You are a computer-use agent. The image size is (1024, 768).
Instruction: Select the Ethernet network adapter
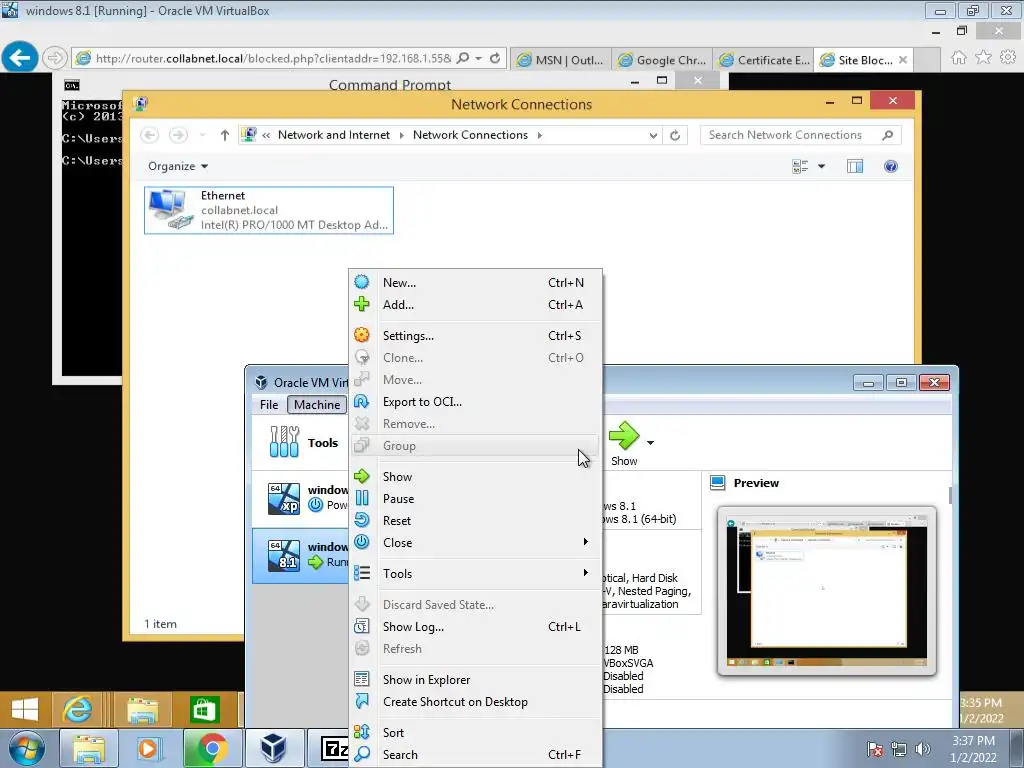coord(268,210)
